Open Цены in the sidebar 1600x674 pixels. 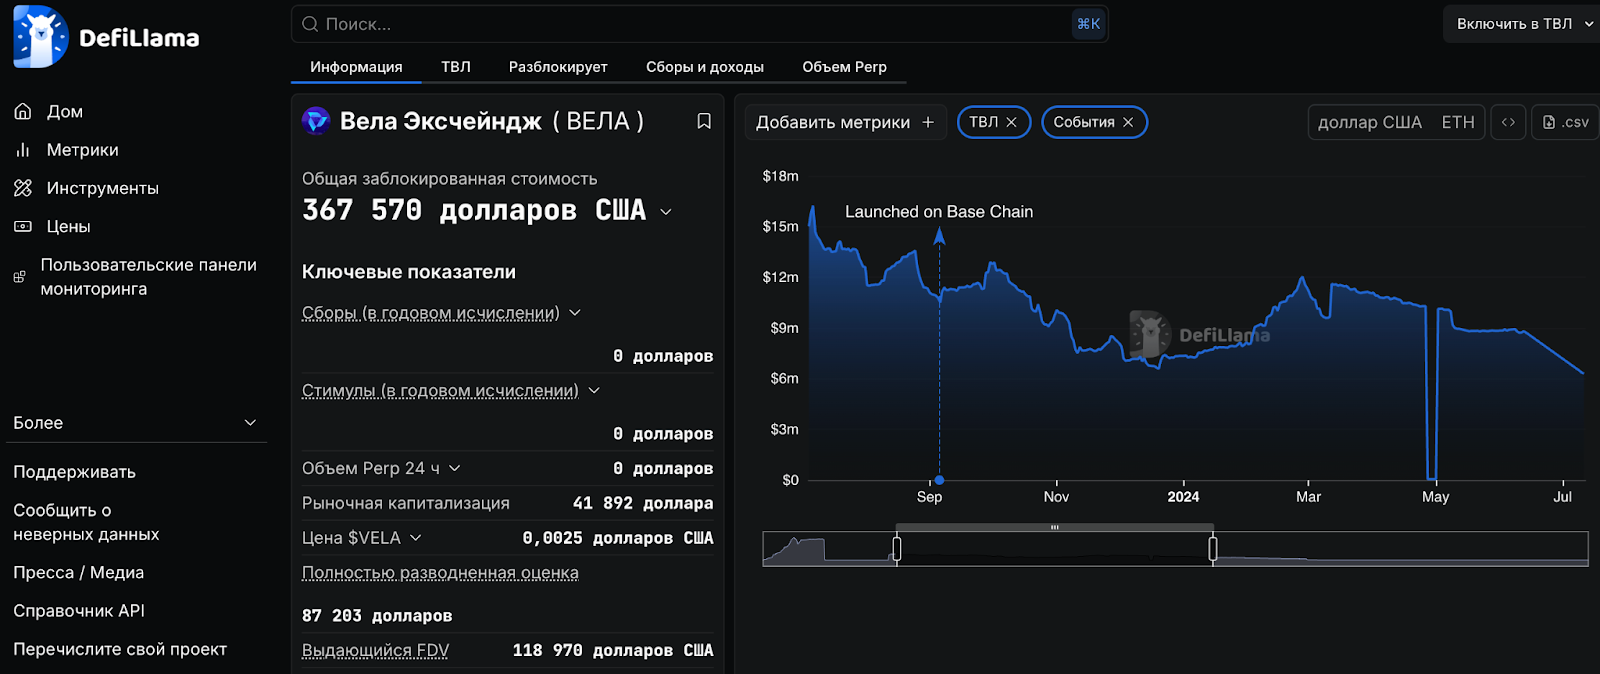tap(68, 227)
